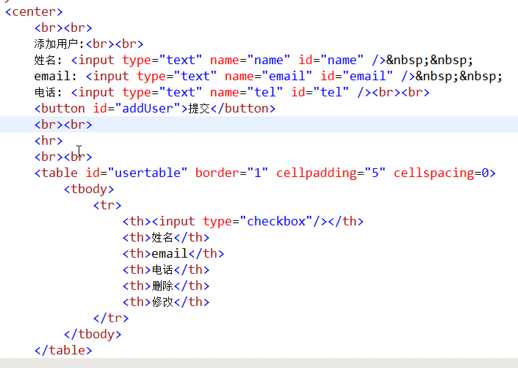This screenshot has height=368, width=518.
Task: Click the <th>姓名</th> line
Action: click(x=166, y=237)
